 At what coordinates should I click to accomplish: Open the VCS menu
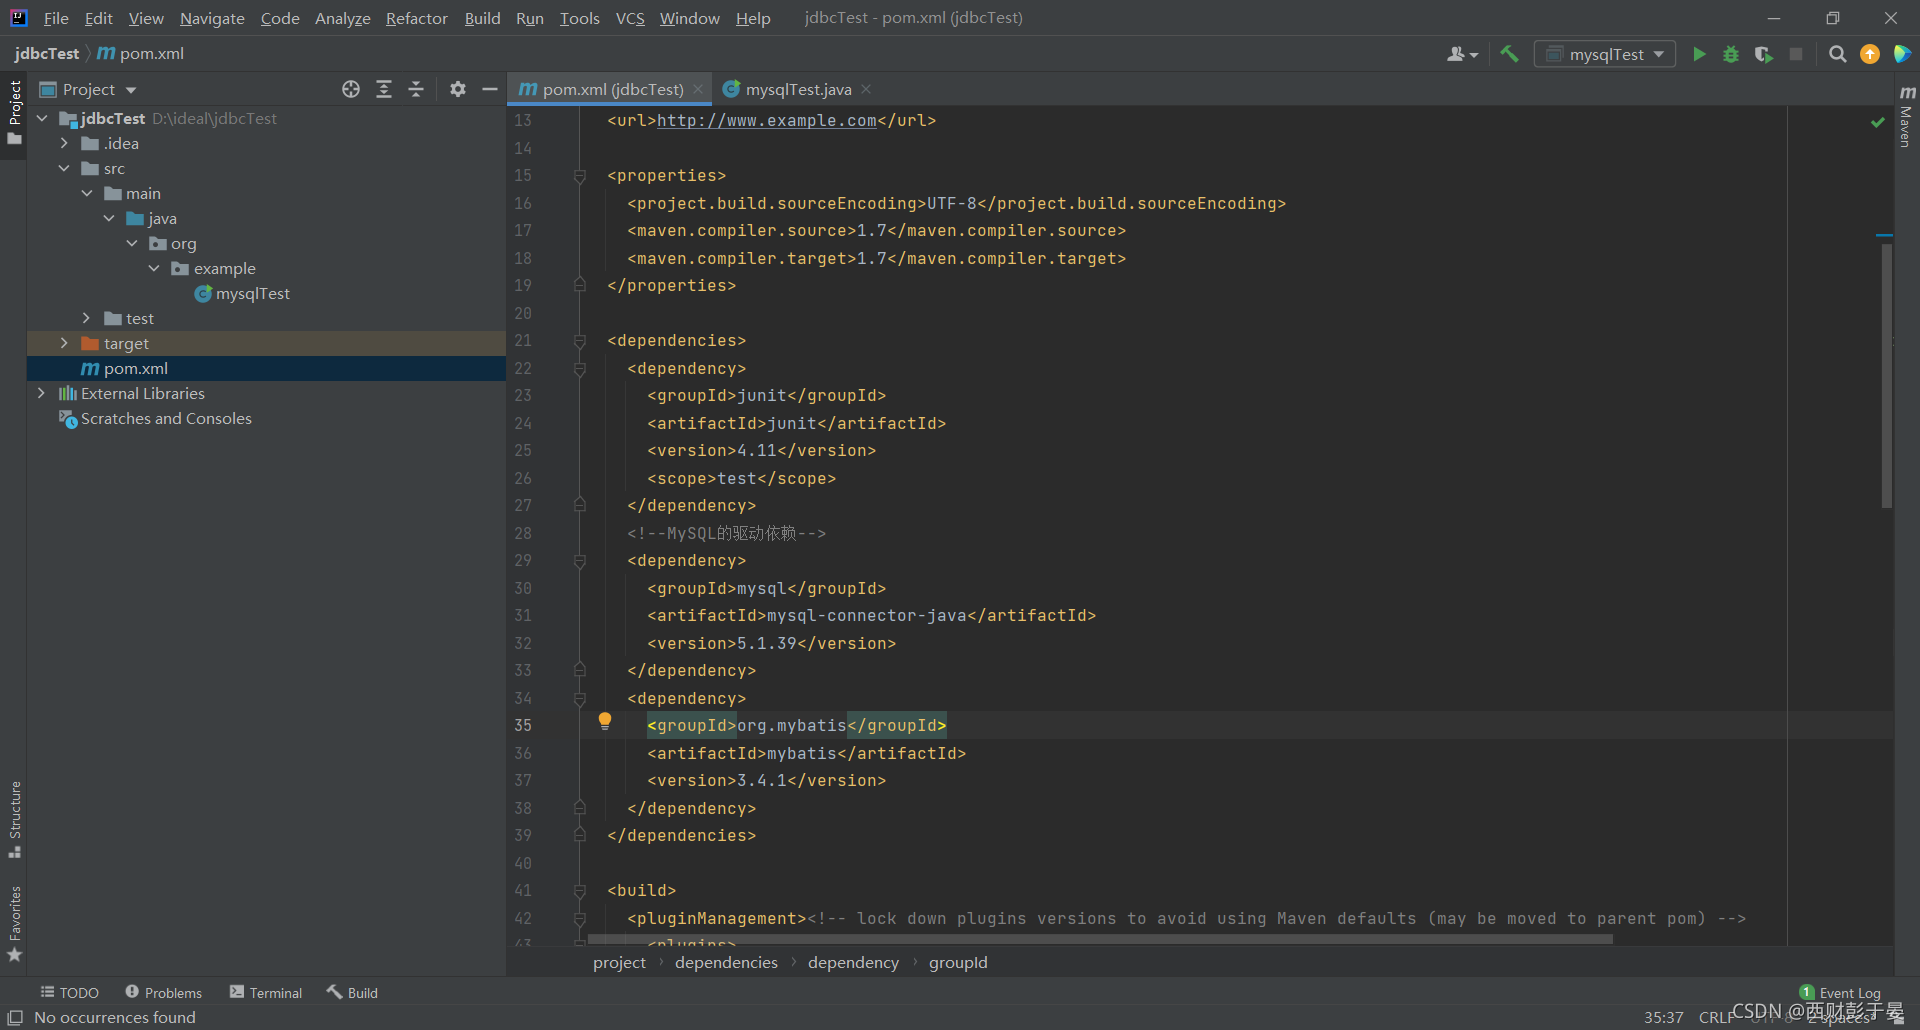(x=630, y=18)
